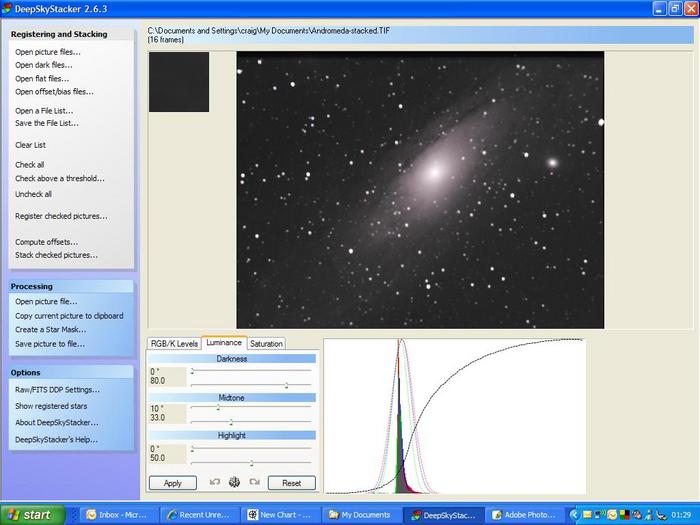Click Open picture file under Processing
The height and width of the screenshot is (525, 700).
click(46, 301)
